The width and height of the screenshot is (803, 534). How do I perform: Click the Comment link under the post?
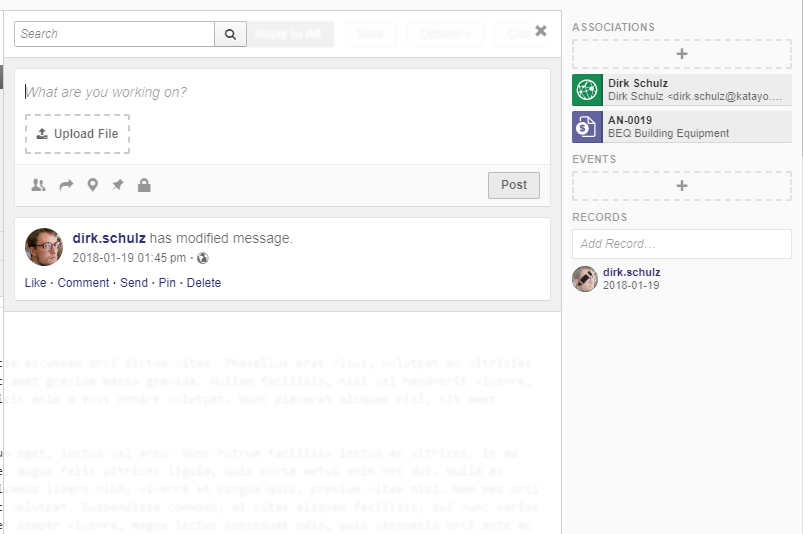pyautogui.click(x=83, y=283)
